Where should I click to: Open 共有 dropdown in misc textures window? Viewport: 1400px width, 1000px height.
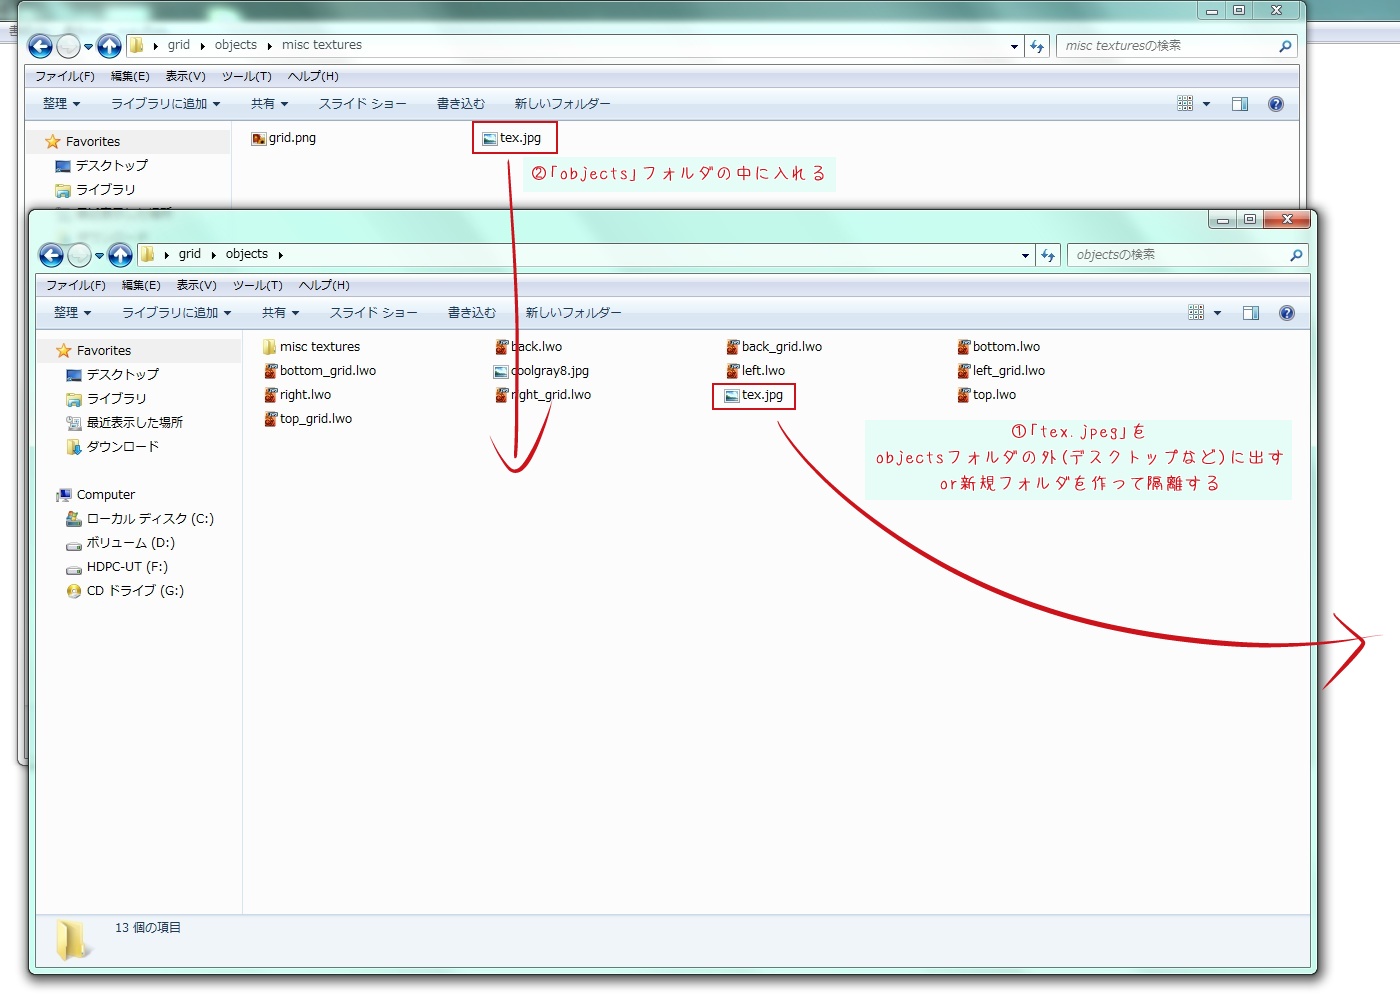(270, 104)
